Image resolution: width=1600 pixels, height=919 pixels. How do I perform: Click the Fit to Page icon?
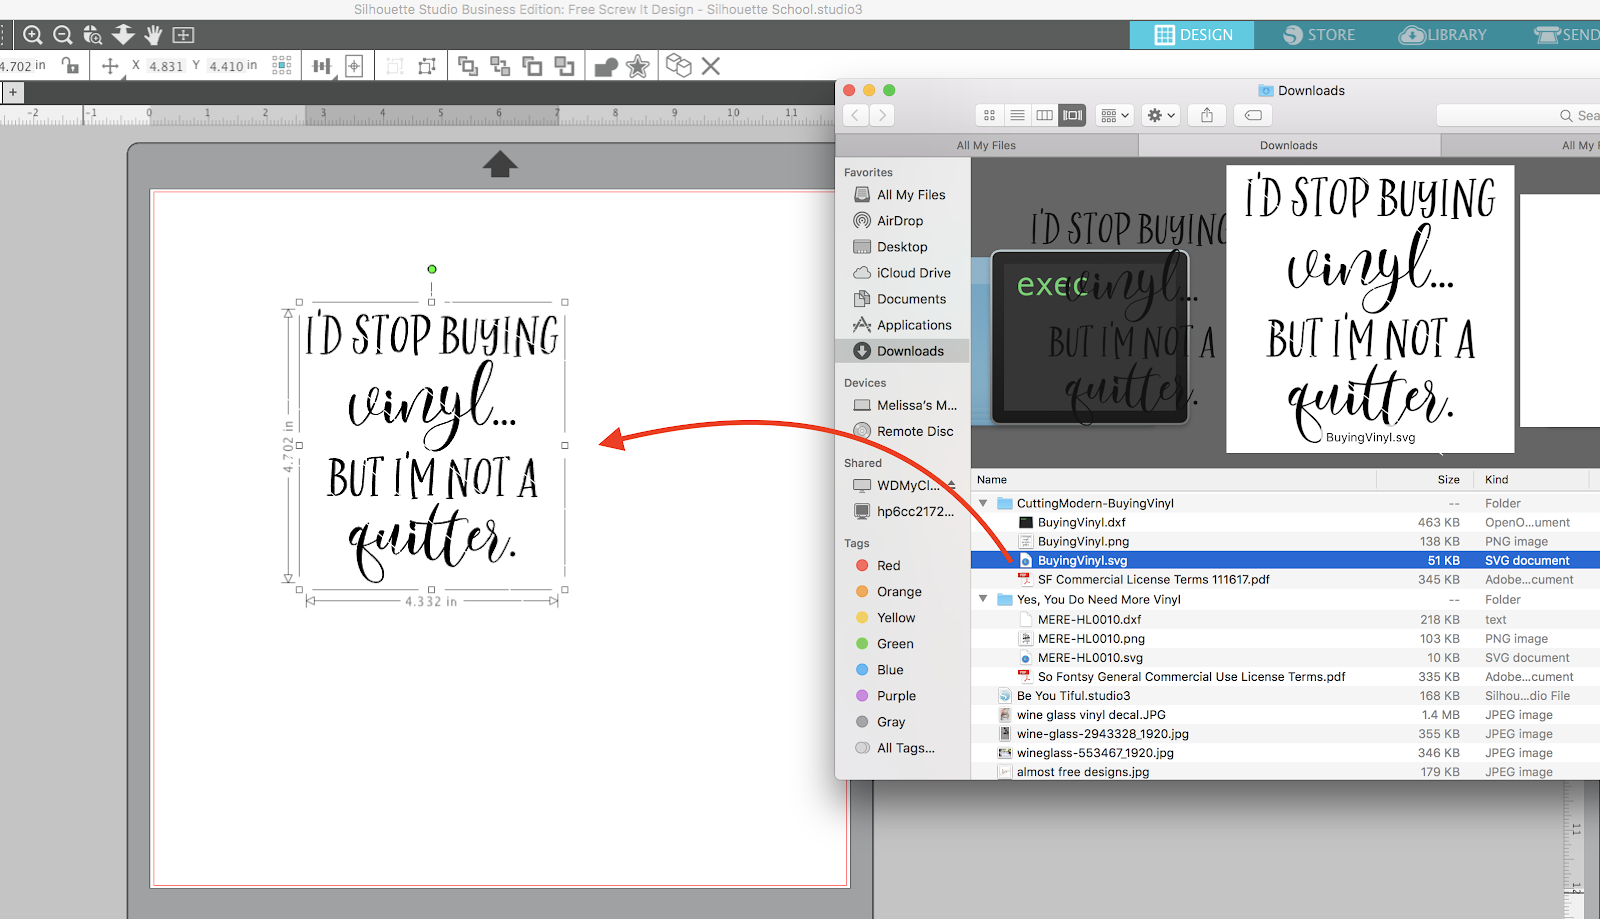(x=183, y=35)
